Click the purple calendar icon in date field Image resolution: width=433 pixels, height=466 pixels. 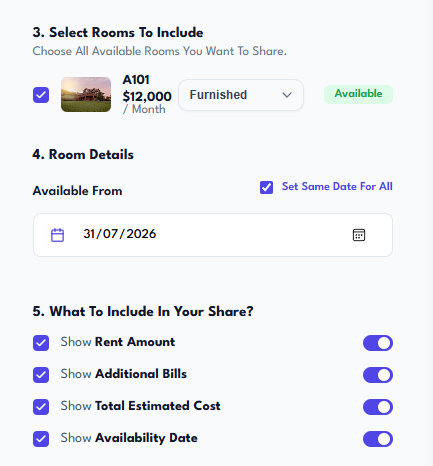point(57,235)
